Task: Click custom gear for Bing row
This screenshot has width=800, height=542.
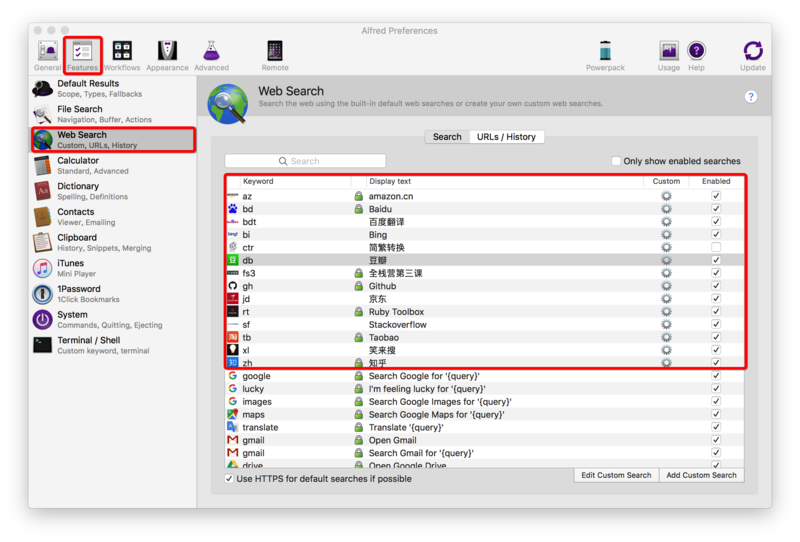Action: [666, 235]
